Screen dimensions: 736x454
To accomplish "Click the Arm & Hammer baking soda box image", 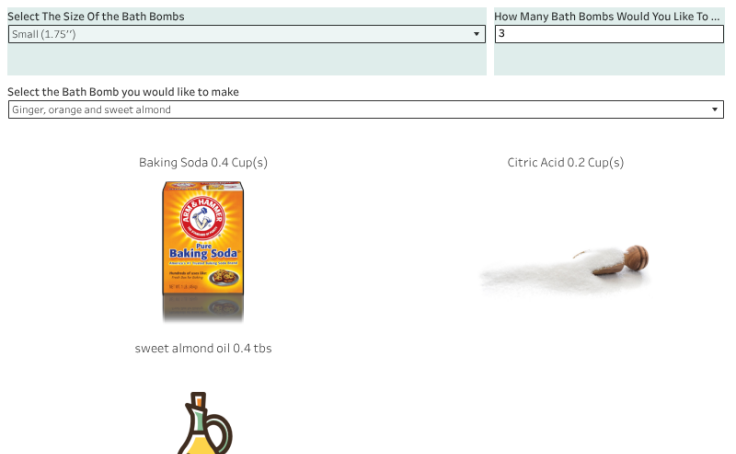I will point(203,252).
